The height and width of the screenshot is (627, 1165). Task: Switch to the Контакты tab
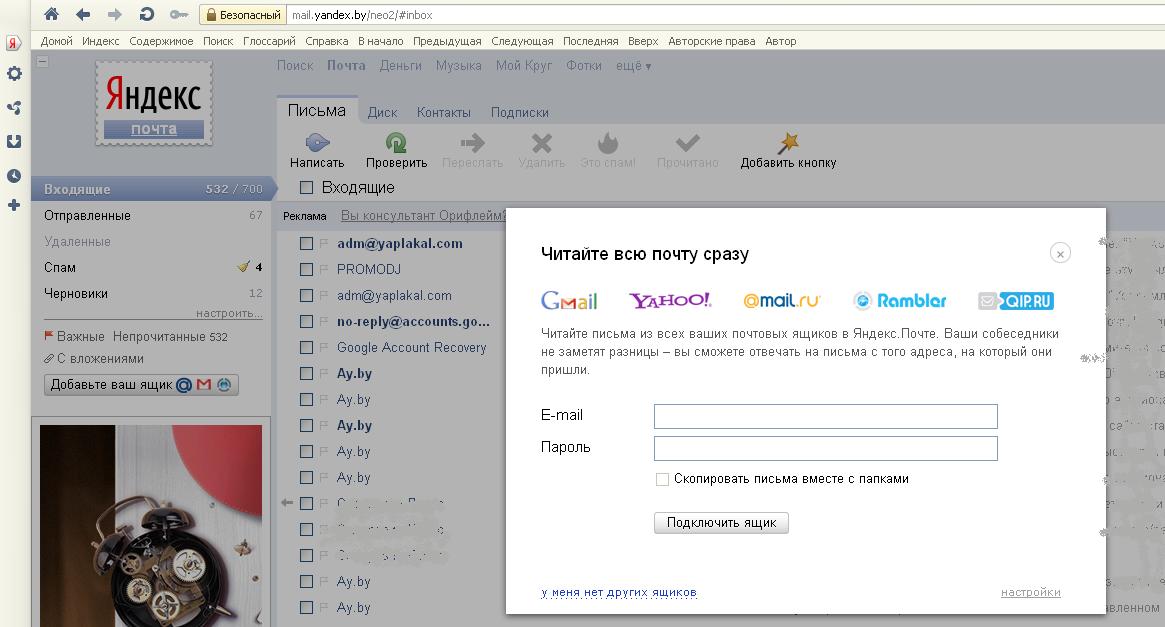pyautogui.click(x=444, y=112)
